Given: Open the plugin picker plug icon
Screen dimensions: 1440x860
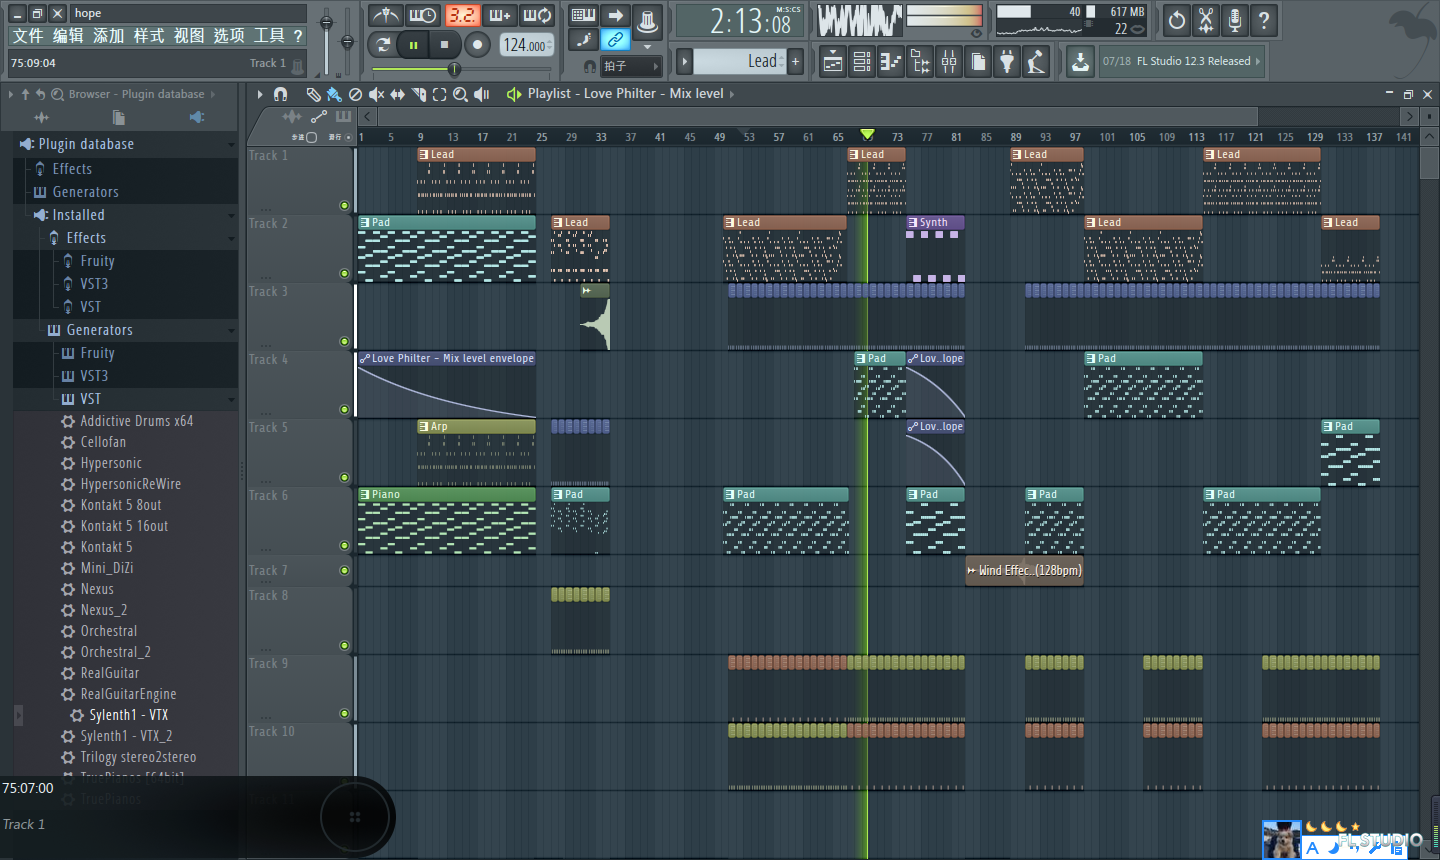Looking at the screenshot, I should [x=1007, y=62].
